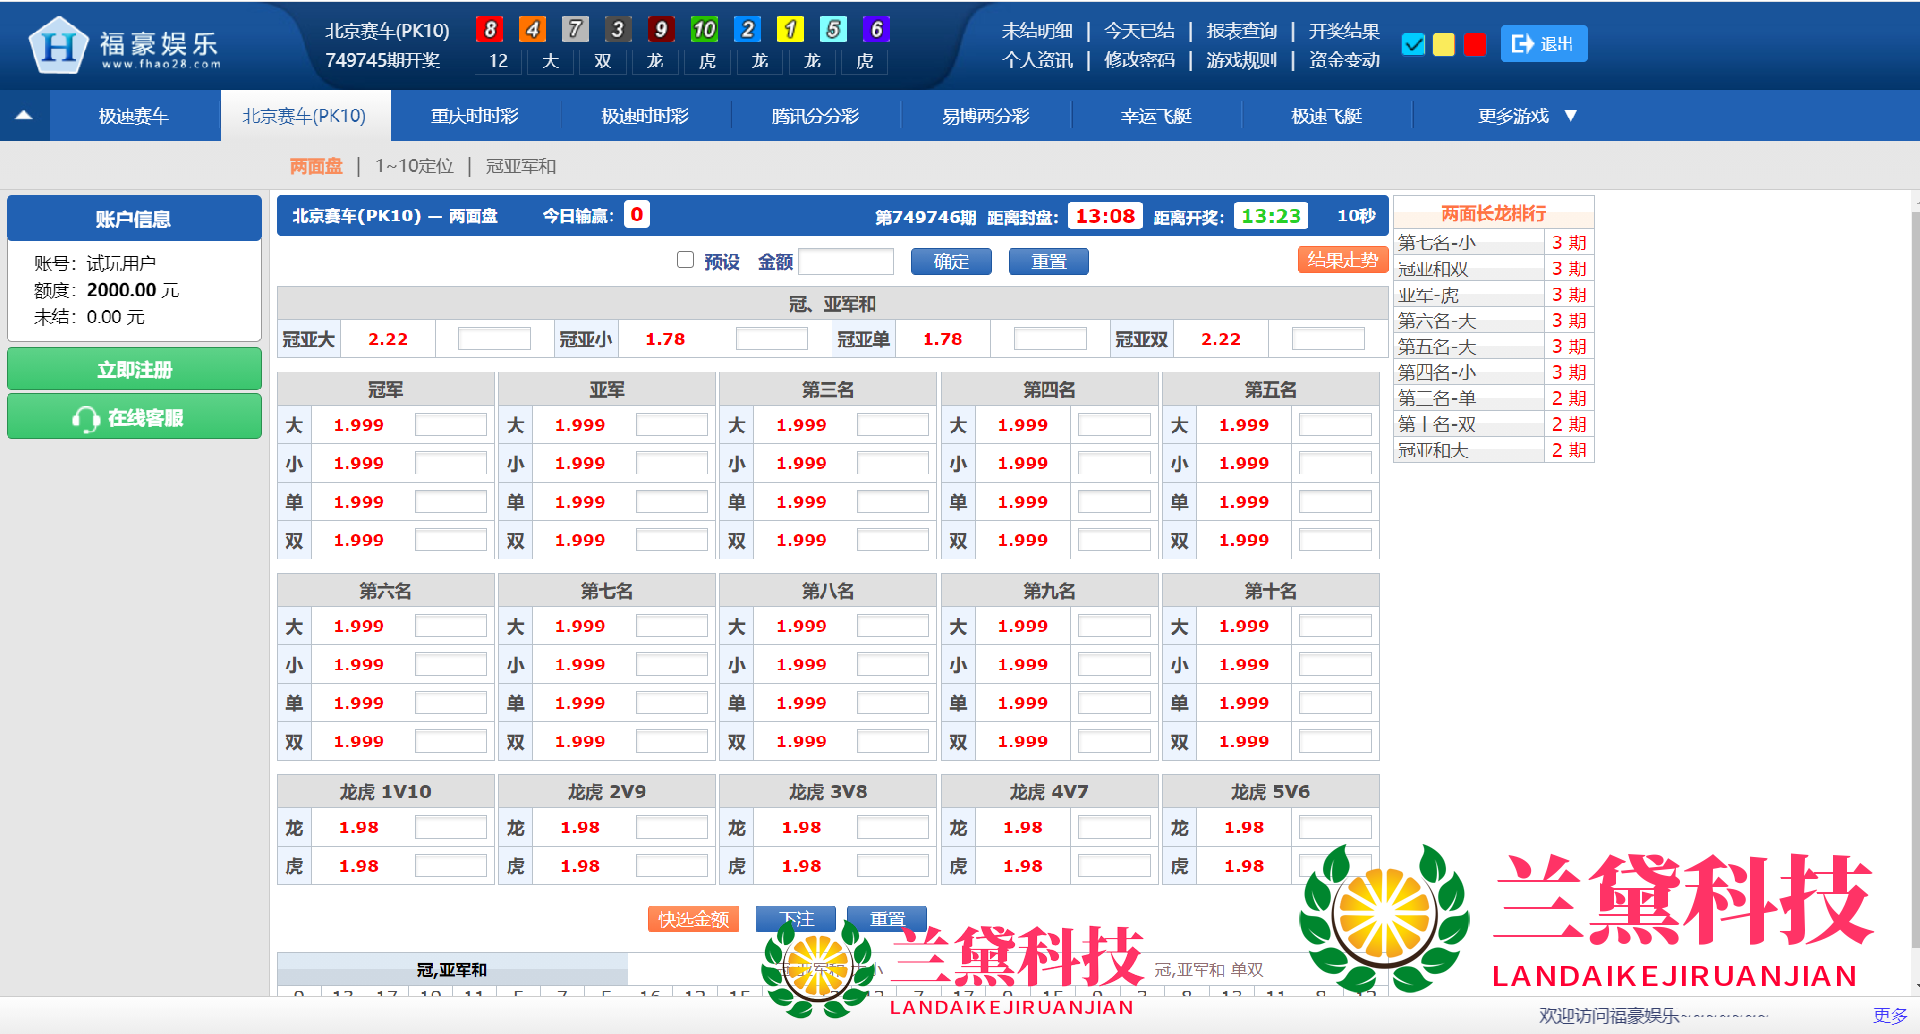Collapse the game navigation with up arrow
Screen dimensions: 1920x1034
coord(24,116)
